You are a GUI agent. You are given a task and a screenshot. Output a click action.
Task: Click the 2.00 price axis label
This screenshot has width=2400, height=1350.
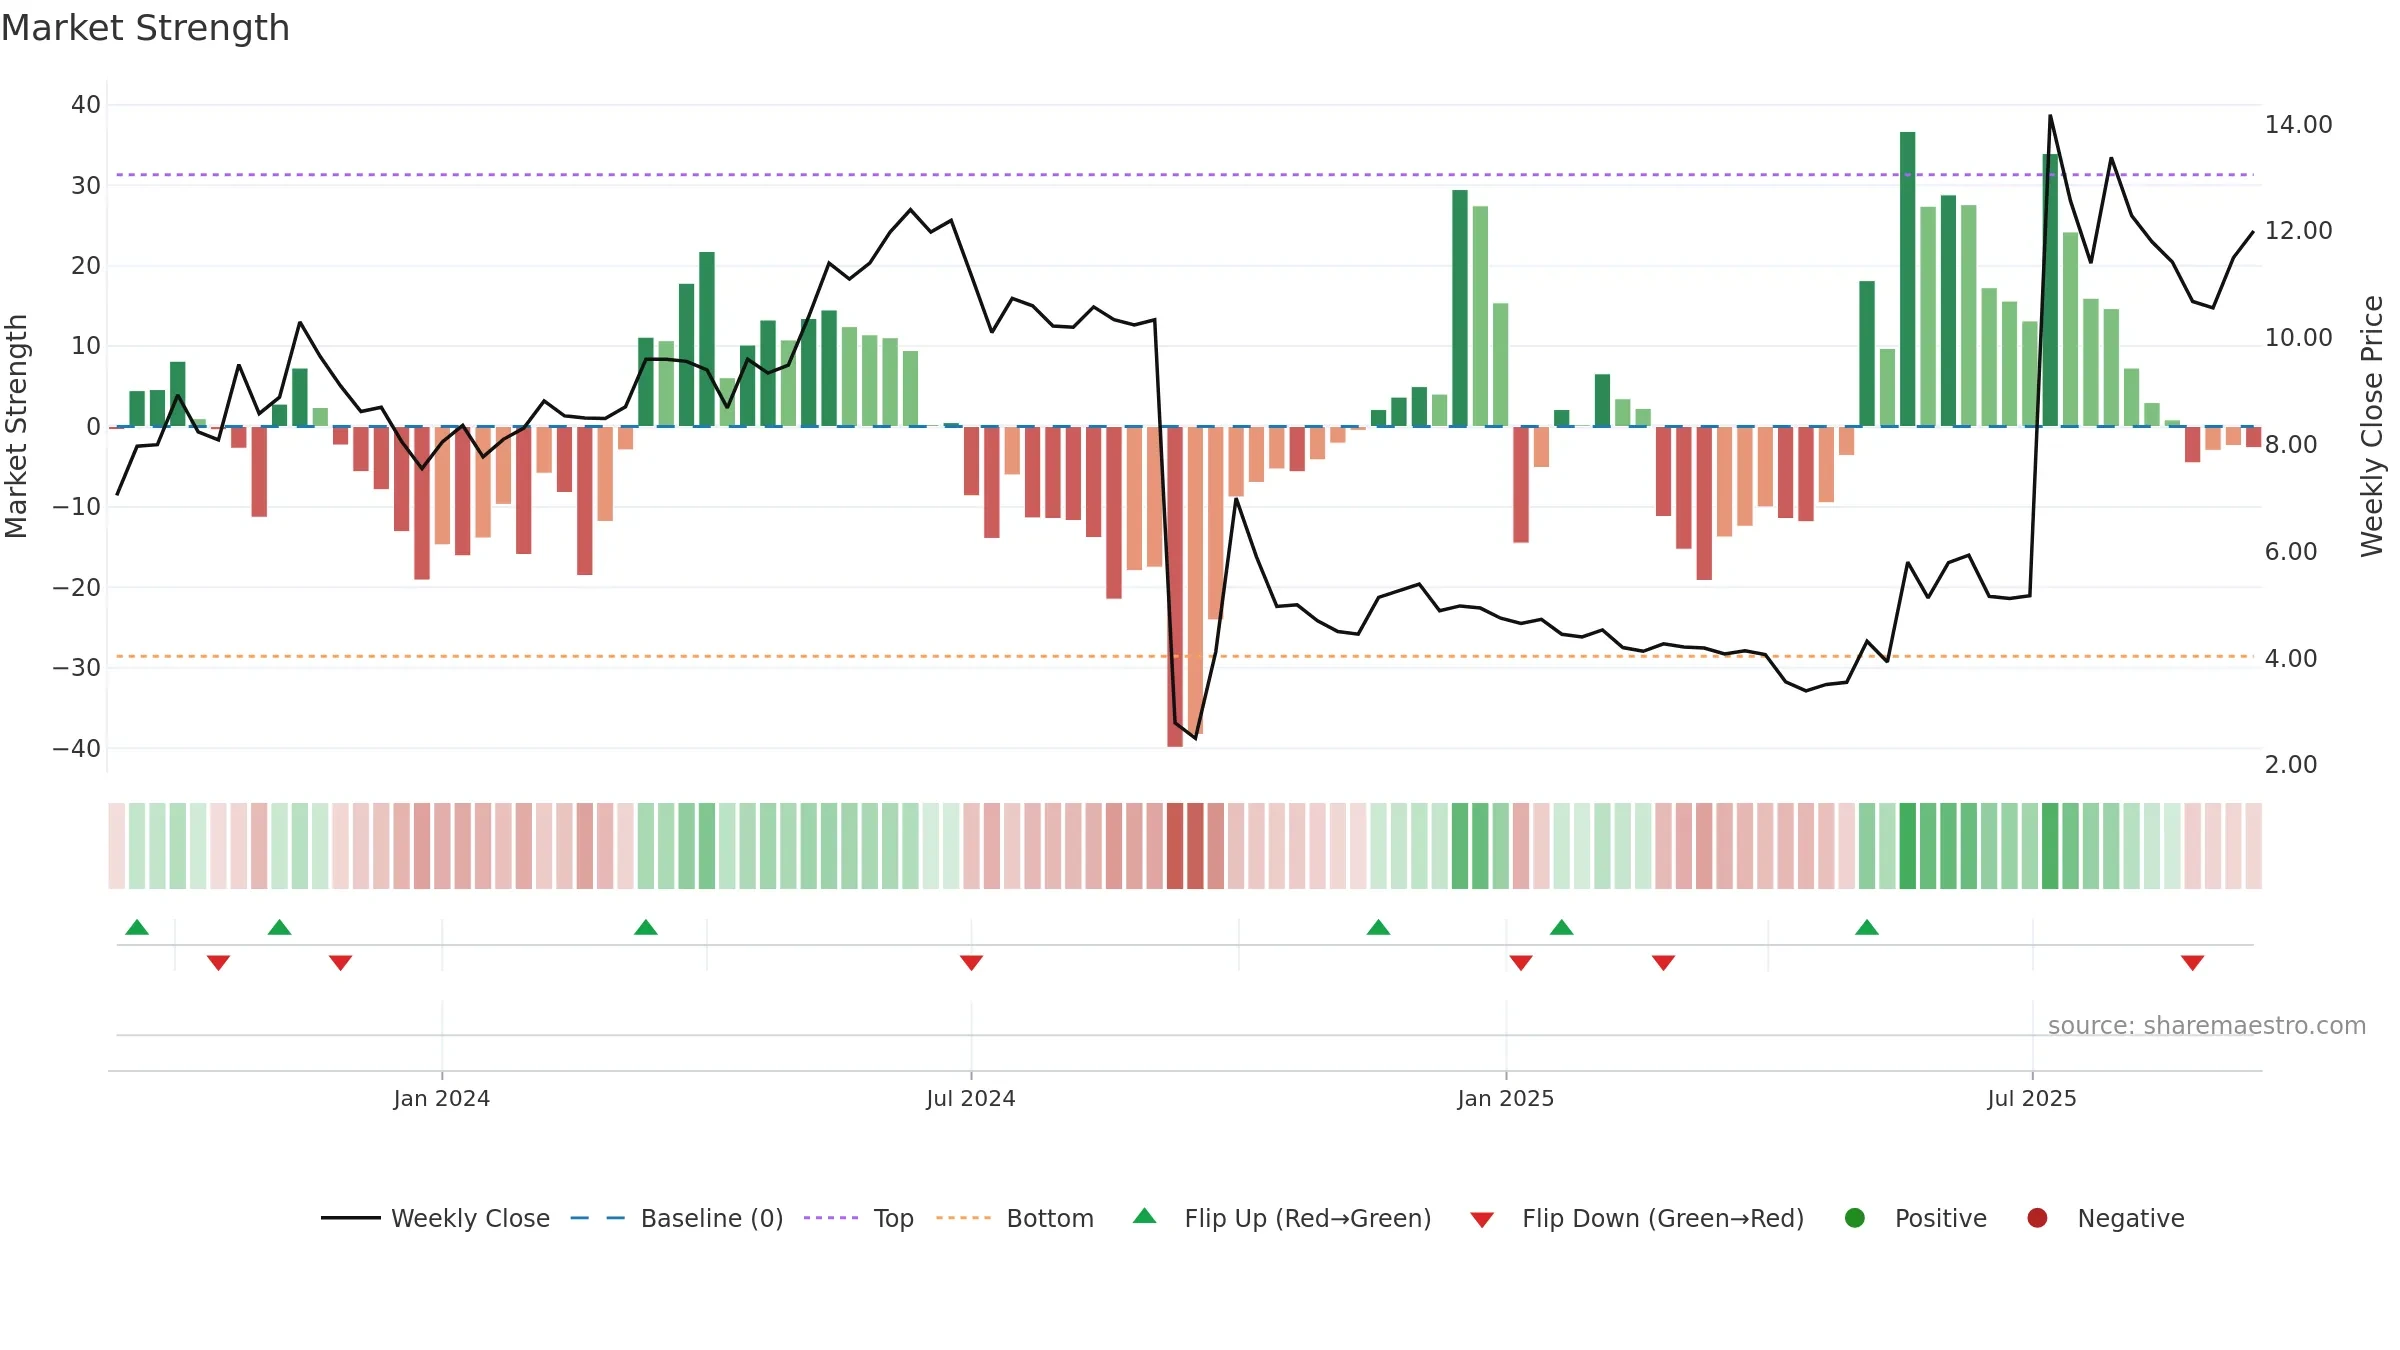point(2291,764)
